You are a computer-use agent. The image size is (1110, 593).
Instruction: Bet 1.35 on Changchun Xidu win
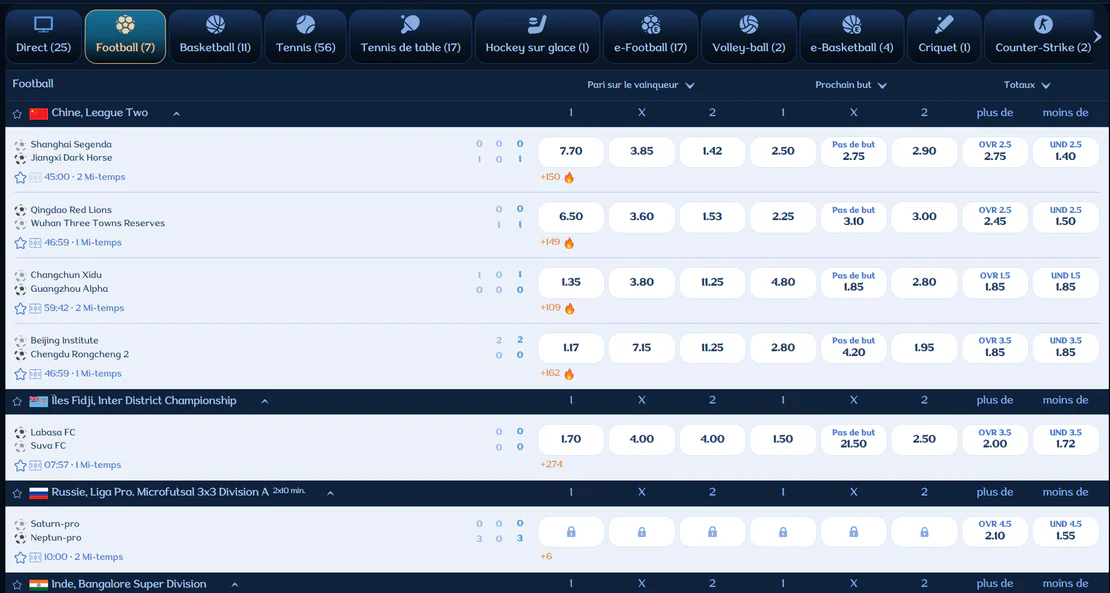(x=571, y=282)
